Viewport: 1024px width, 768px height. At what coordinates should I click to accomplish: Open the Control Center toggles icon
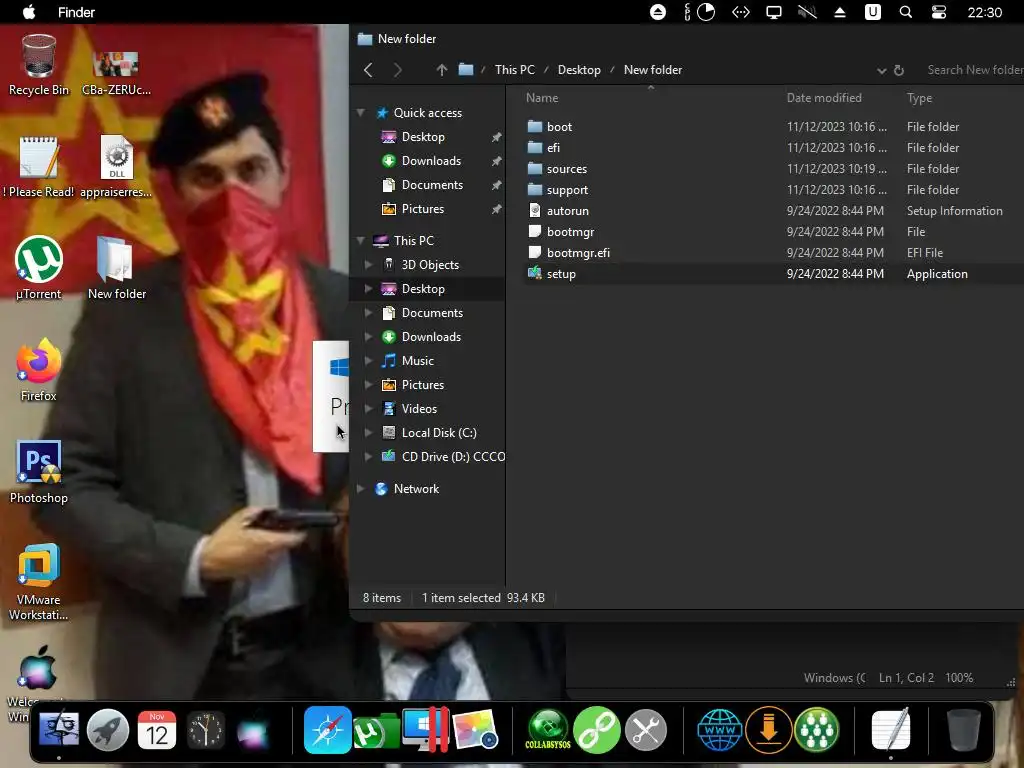(939, 12)
